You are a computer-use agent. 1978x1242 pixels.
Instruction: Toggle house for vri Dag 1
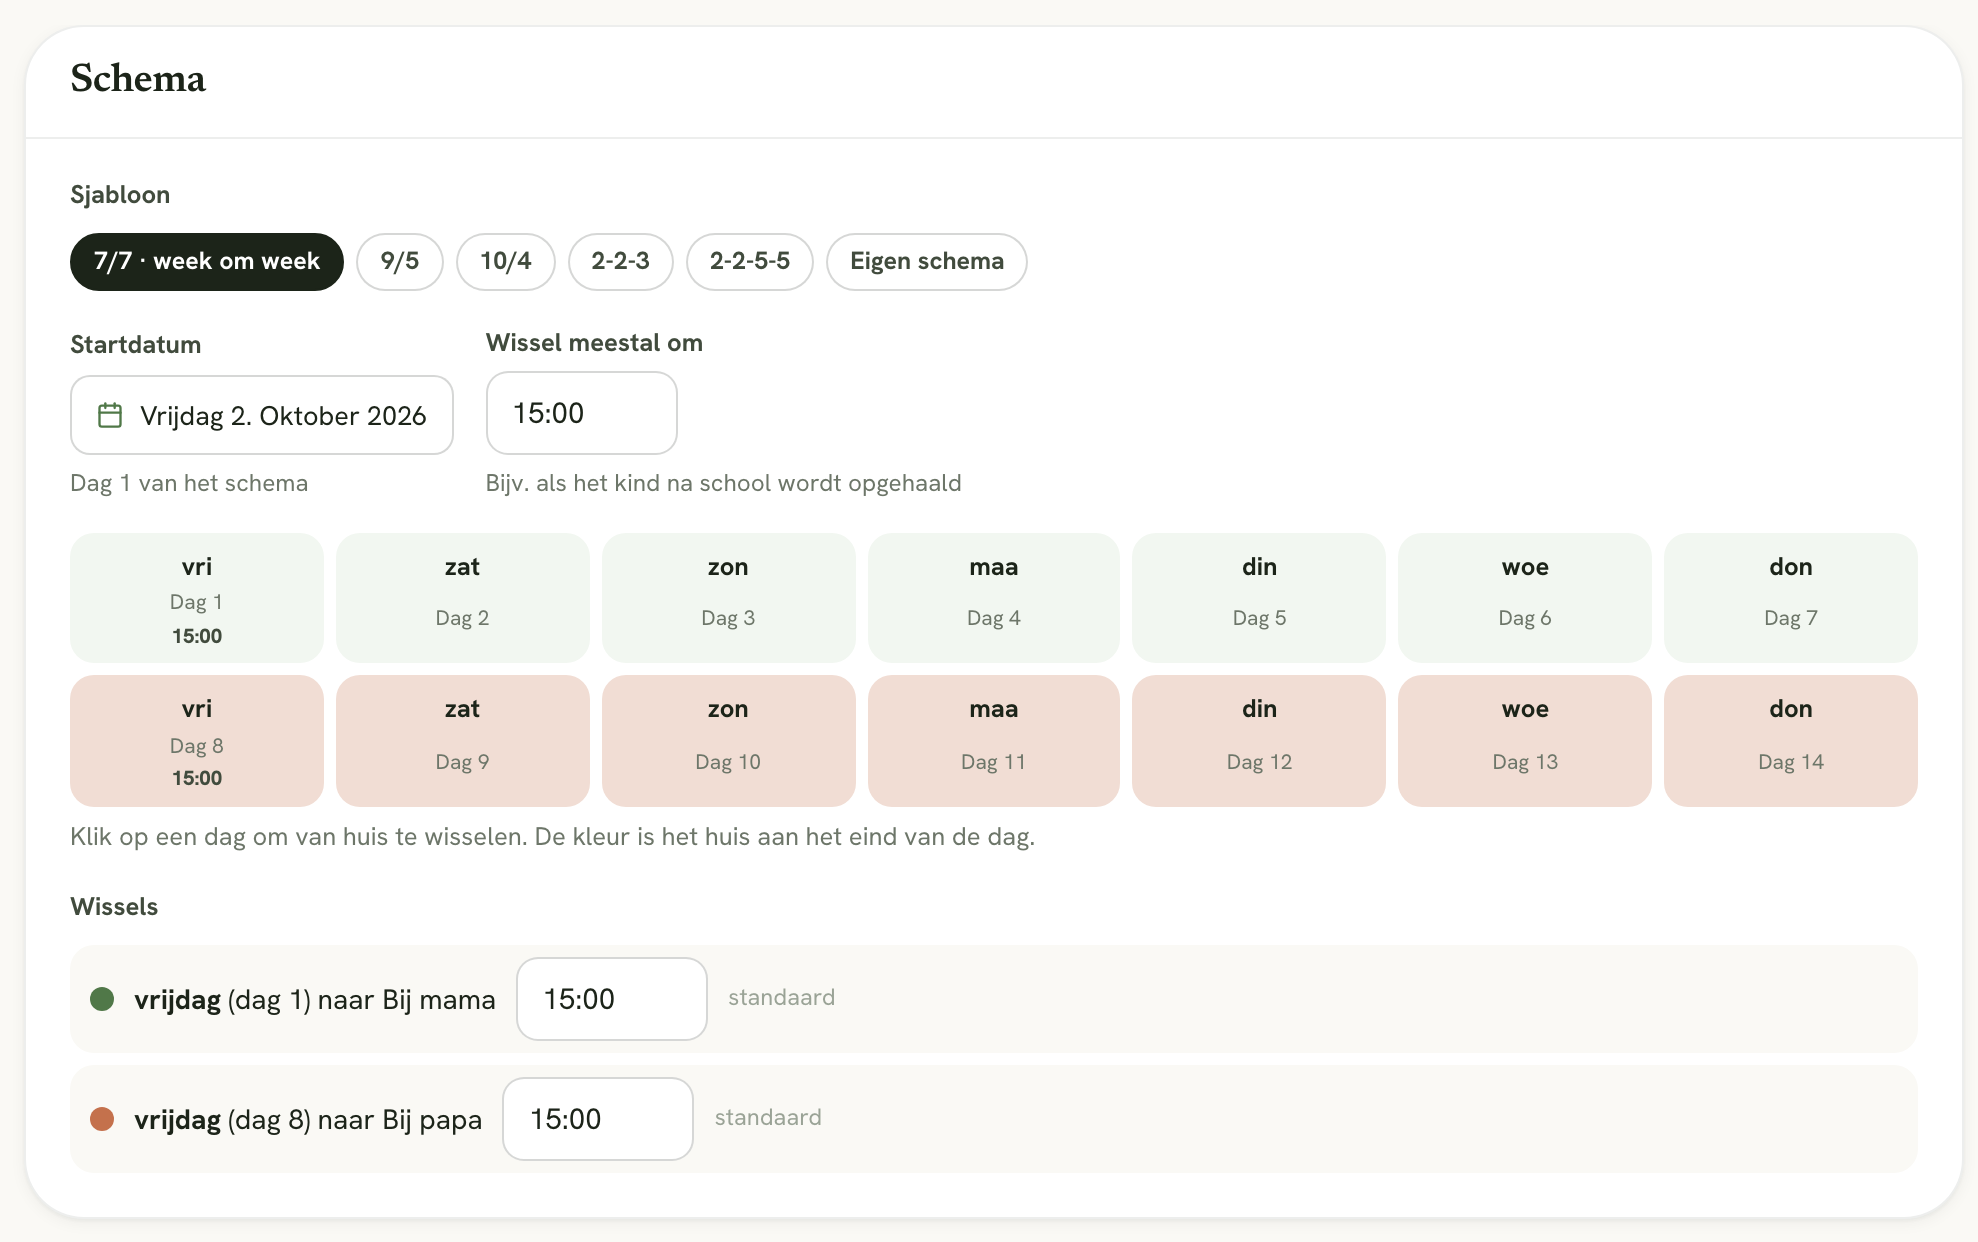(197, 598)
